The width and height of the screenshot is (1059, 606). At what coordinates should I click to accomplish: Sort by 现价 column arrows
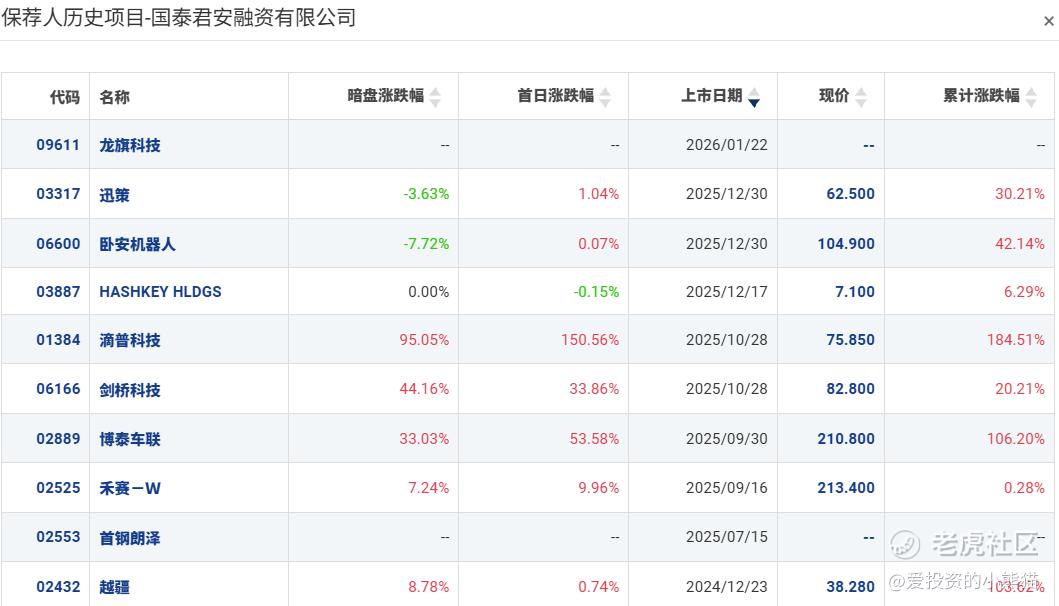[860, 97]
